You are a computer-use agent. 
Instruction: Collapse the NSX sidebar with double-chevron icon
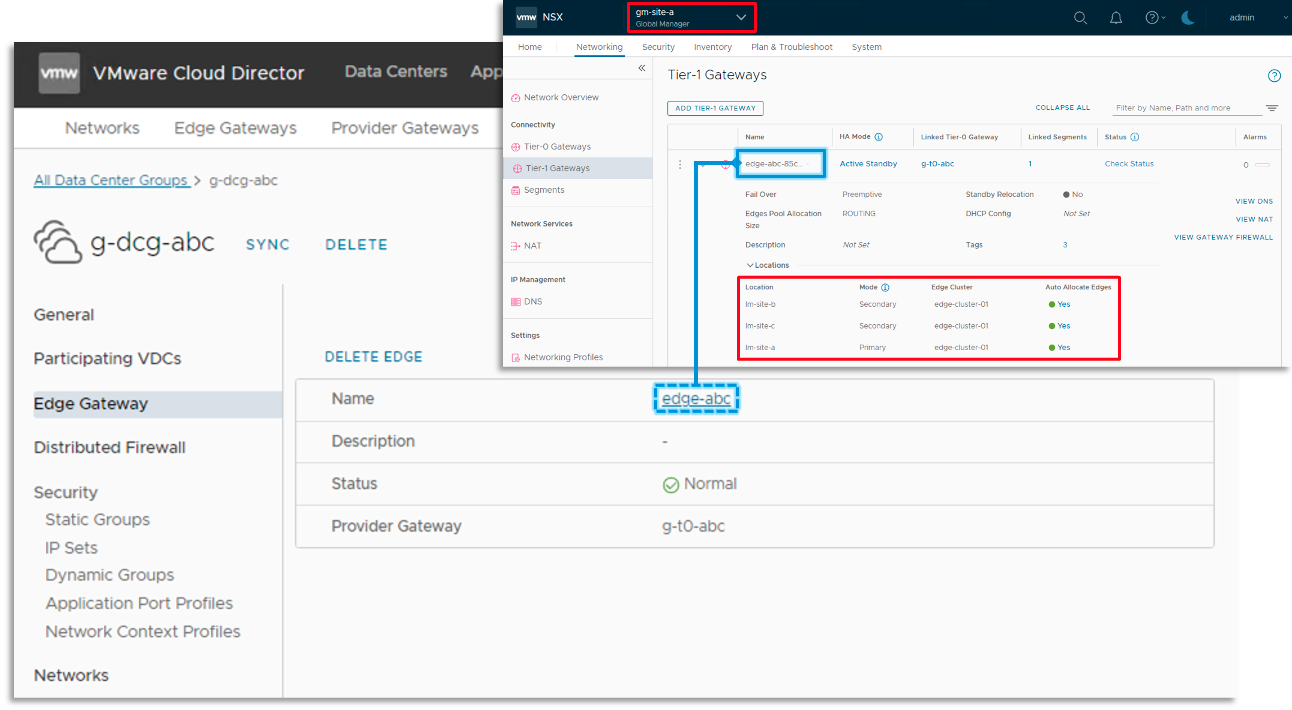[642, 68]
